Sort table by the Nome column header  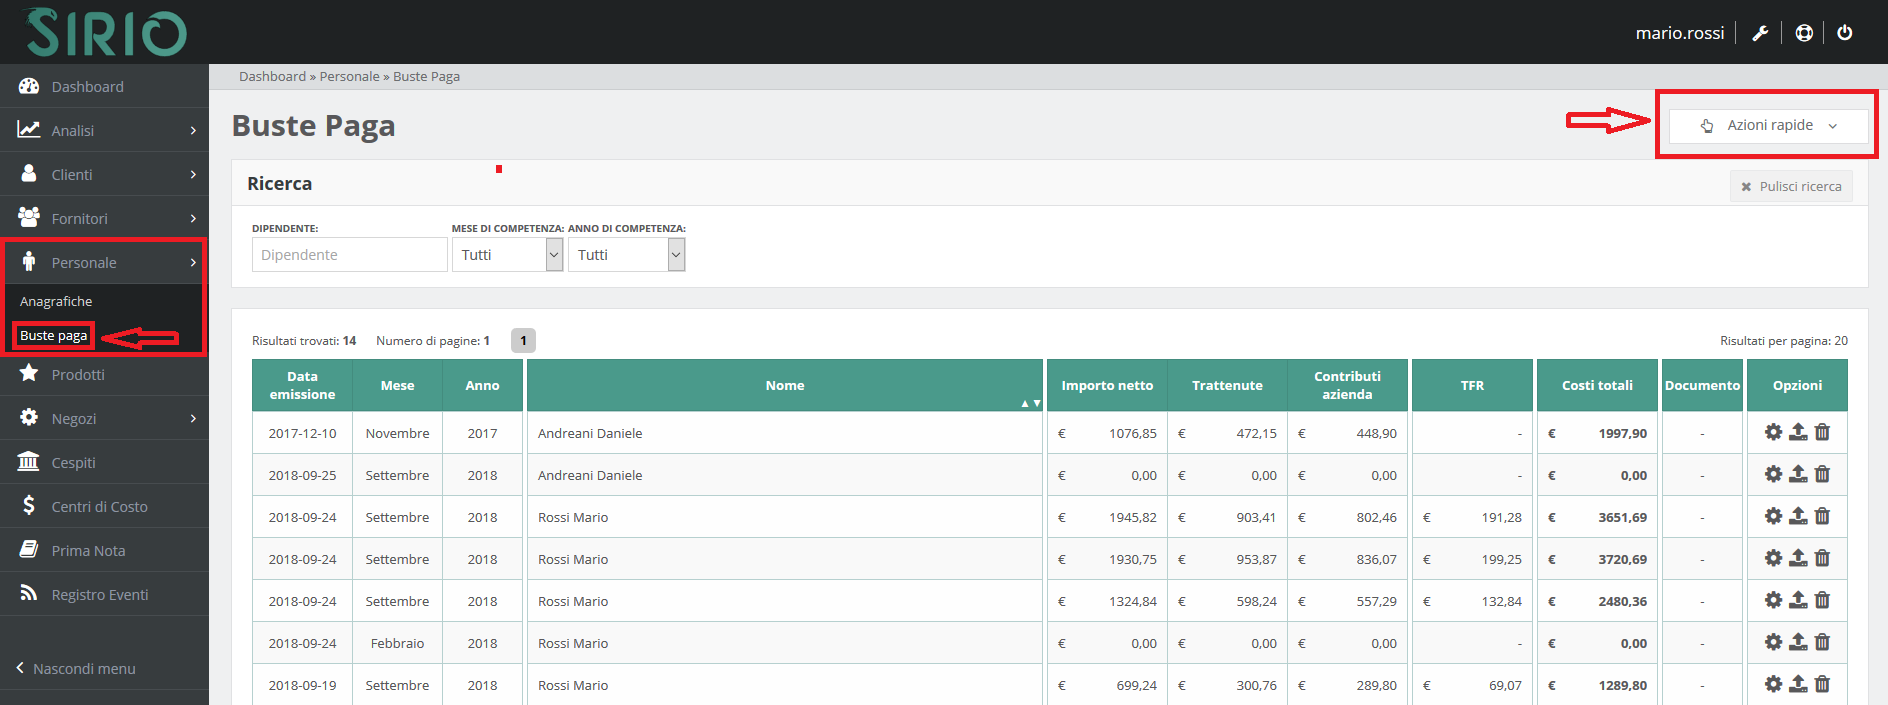(x=785, y=386)
